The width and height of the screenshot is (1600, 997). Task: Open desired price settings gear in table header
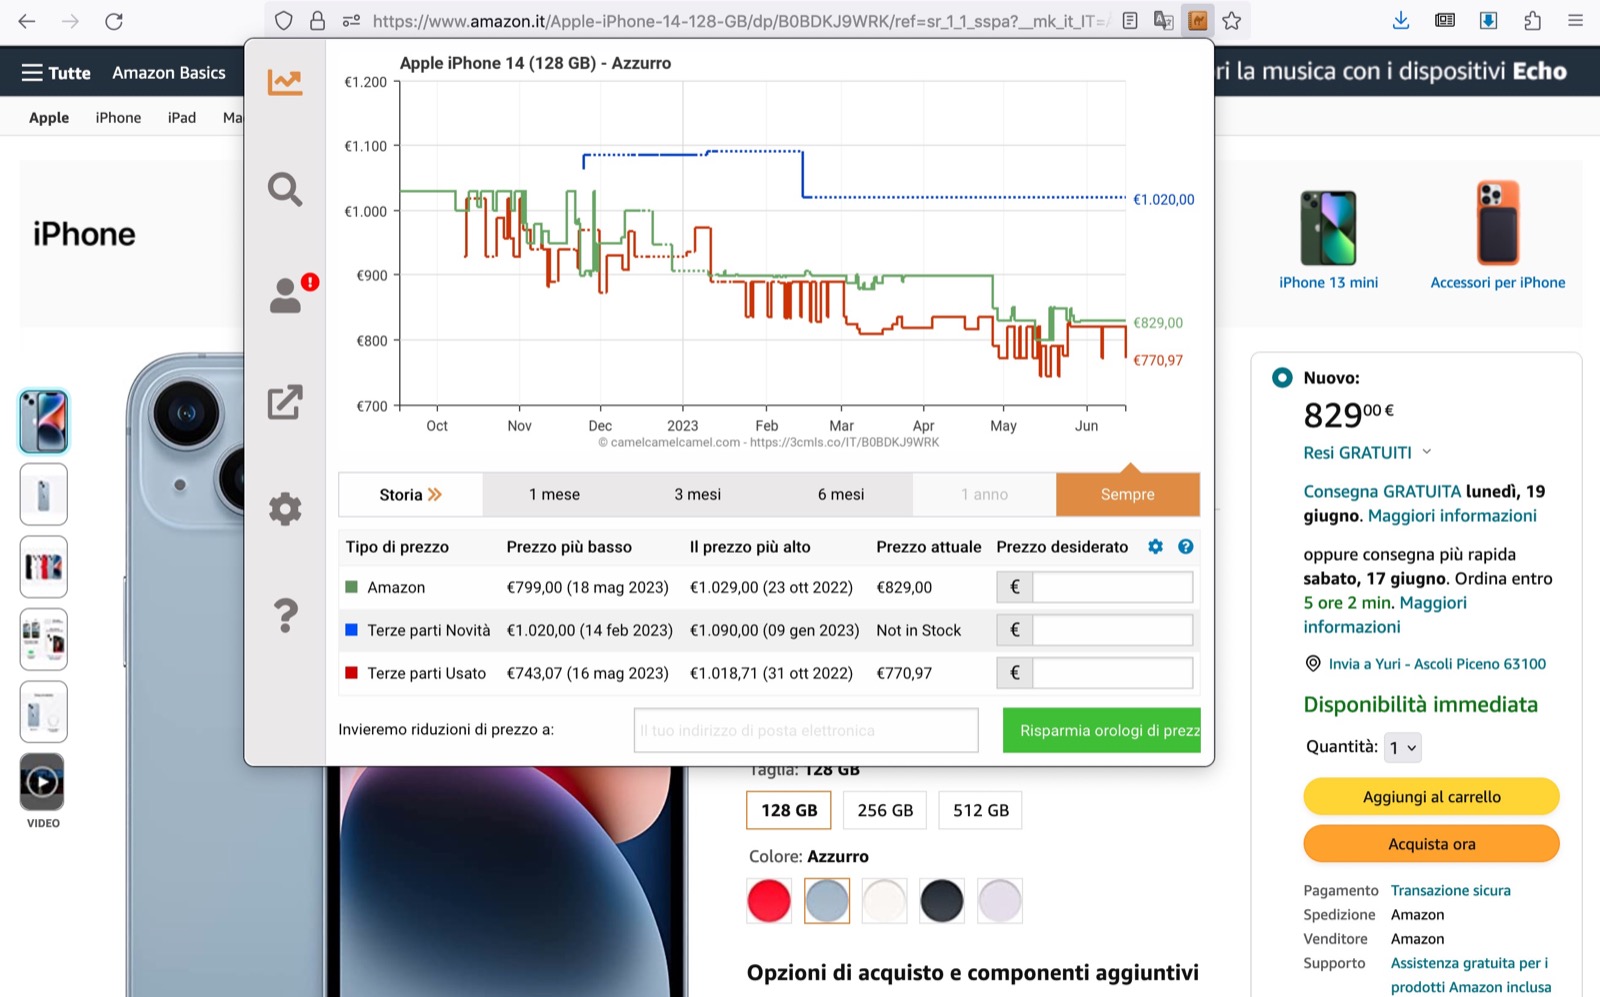coord(1156,547)
